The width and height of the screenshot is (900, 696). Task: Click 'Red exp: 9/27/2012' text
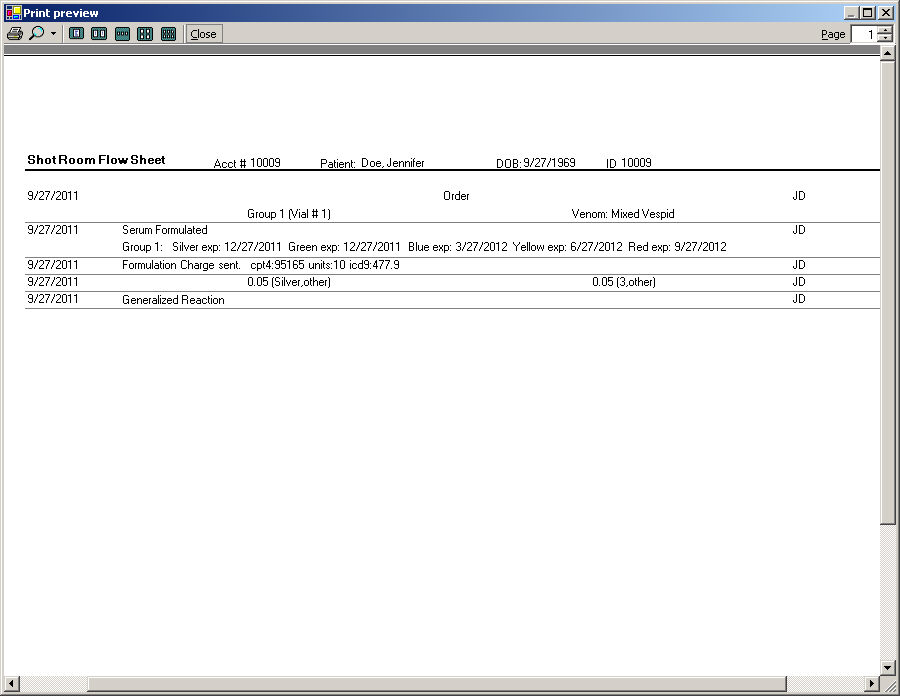(x=677, y=247)
